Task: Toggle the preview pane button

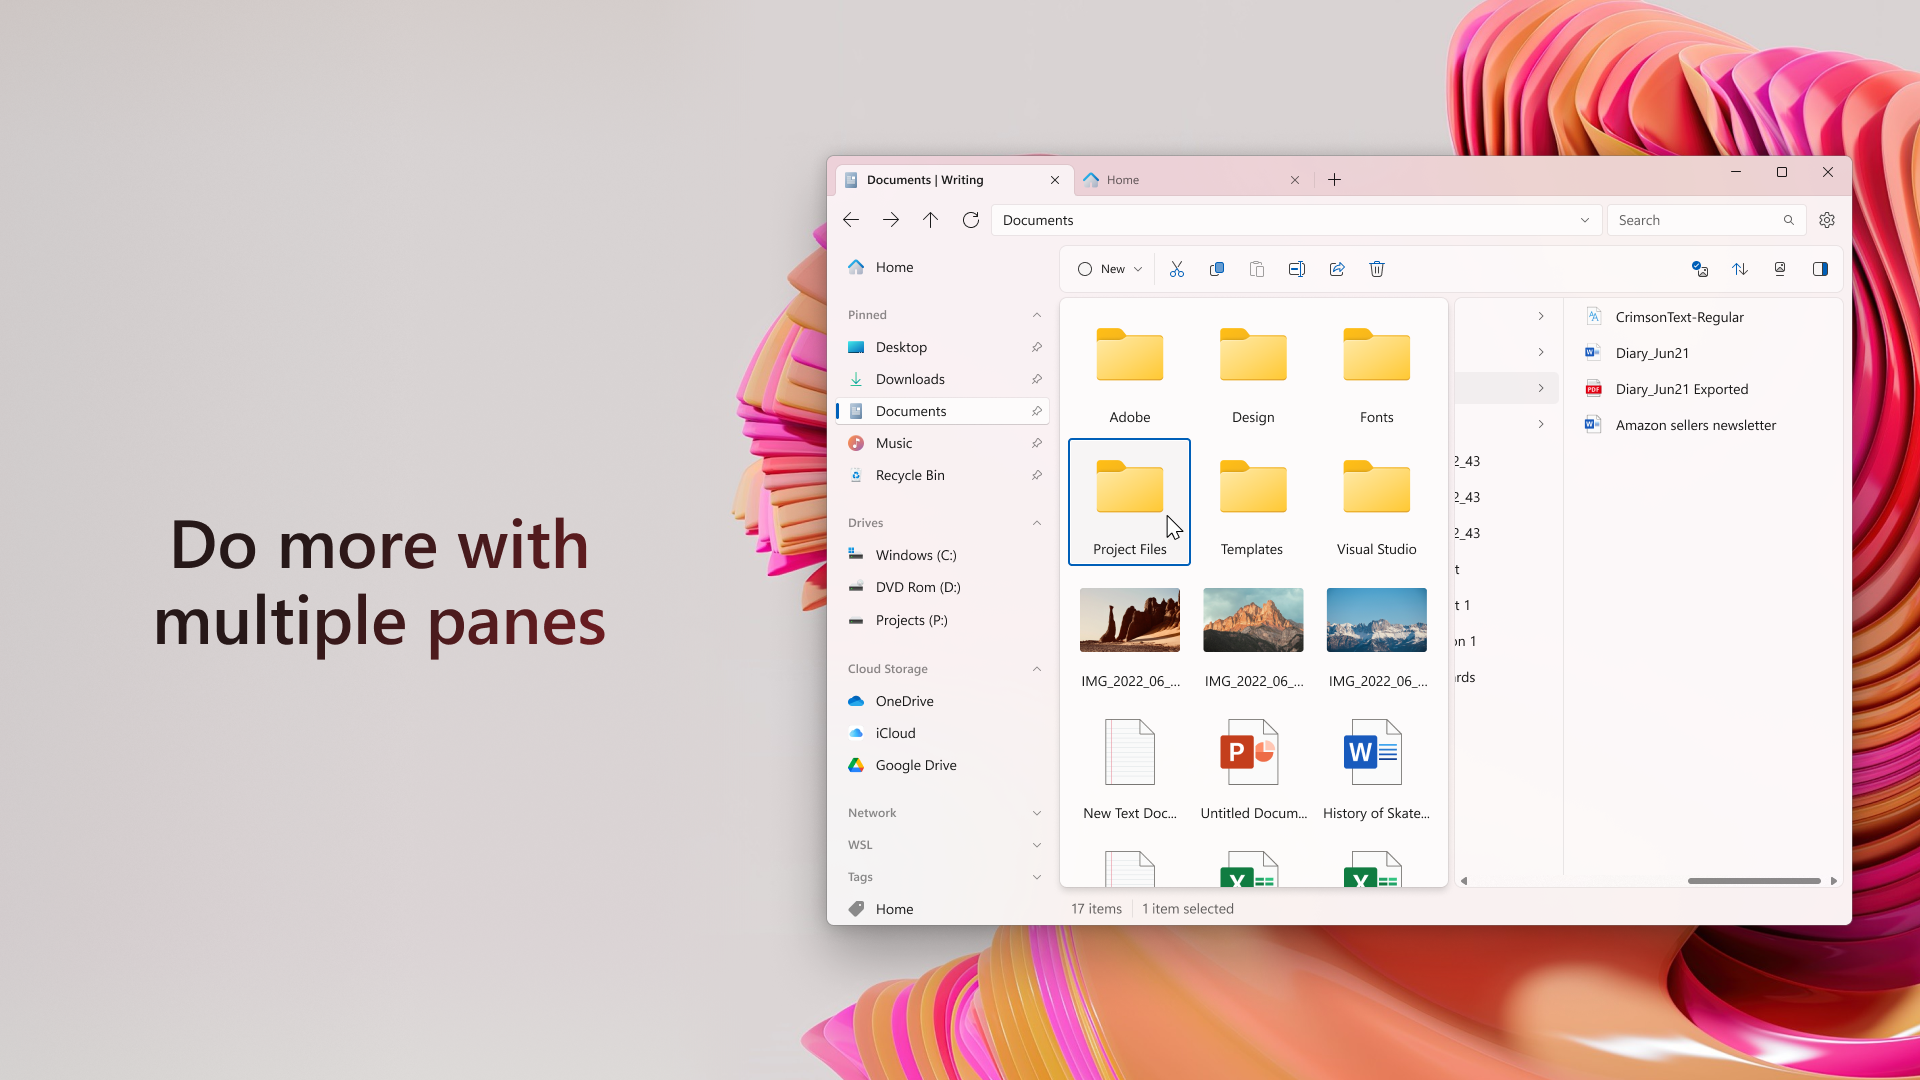Action: 1820,269
